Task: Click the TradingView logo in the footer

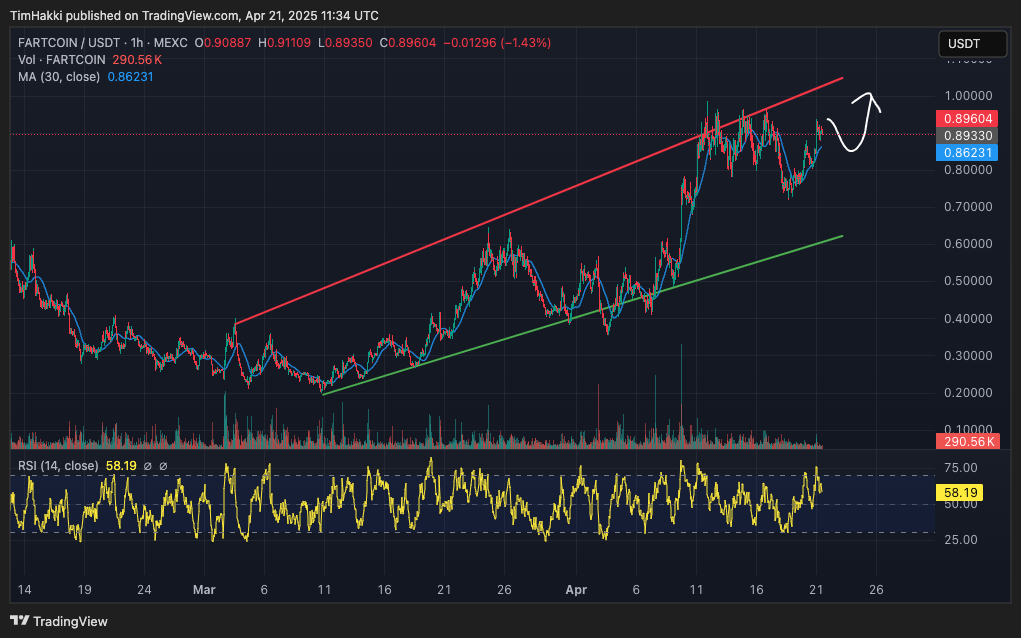Action: click(58, 621)
